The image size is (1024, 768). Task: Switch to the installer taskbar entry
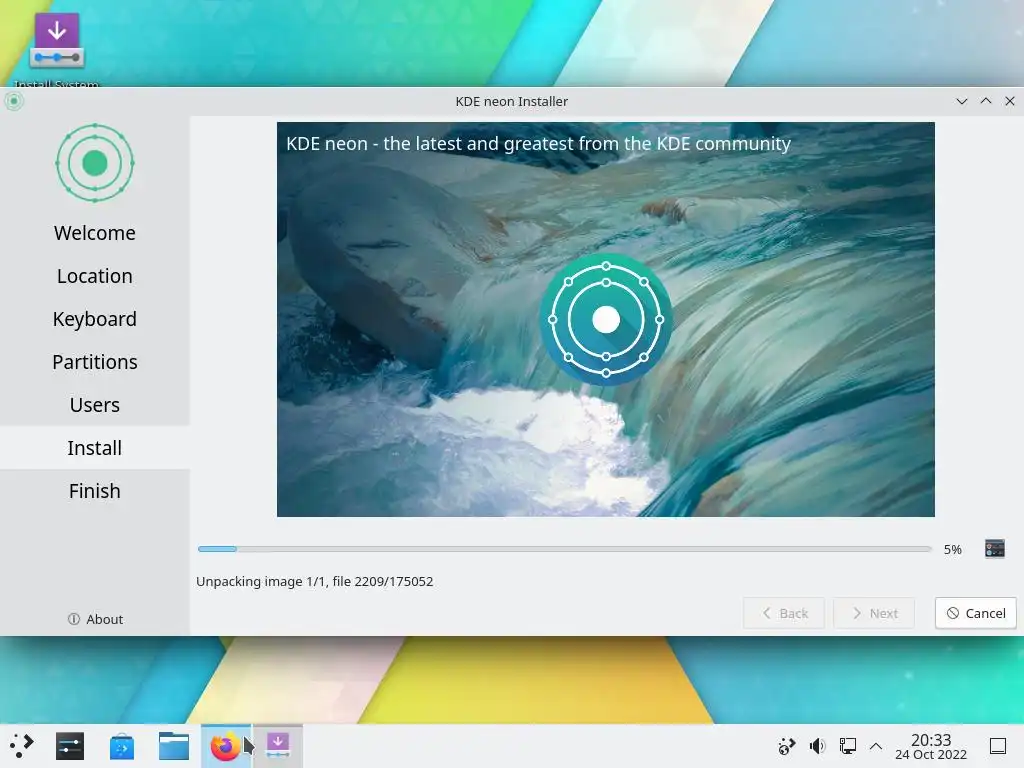pyautogui.click(x=278, y=746)
